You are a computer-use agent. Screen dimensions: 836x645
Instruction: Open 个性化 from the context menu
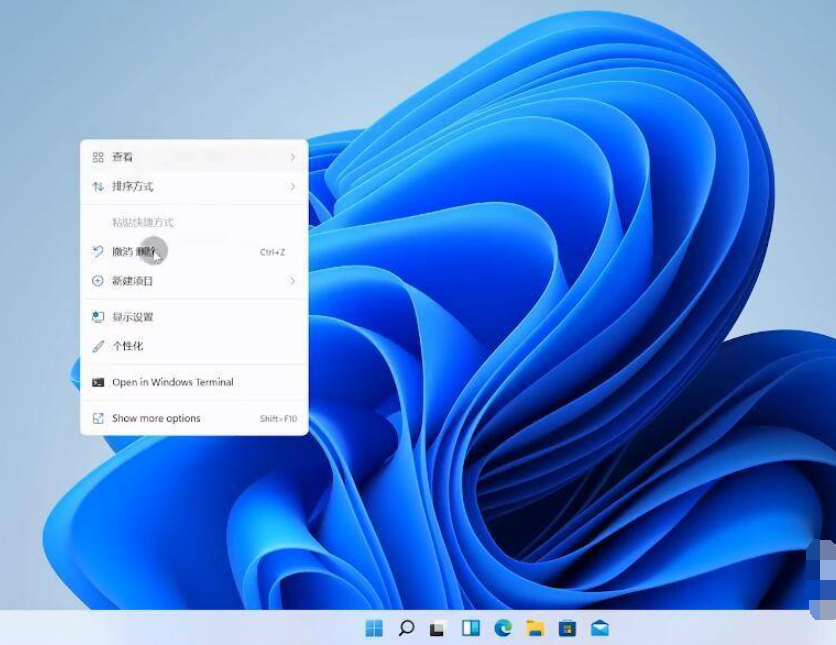[x=194, y=346]
